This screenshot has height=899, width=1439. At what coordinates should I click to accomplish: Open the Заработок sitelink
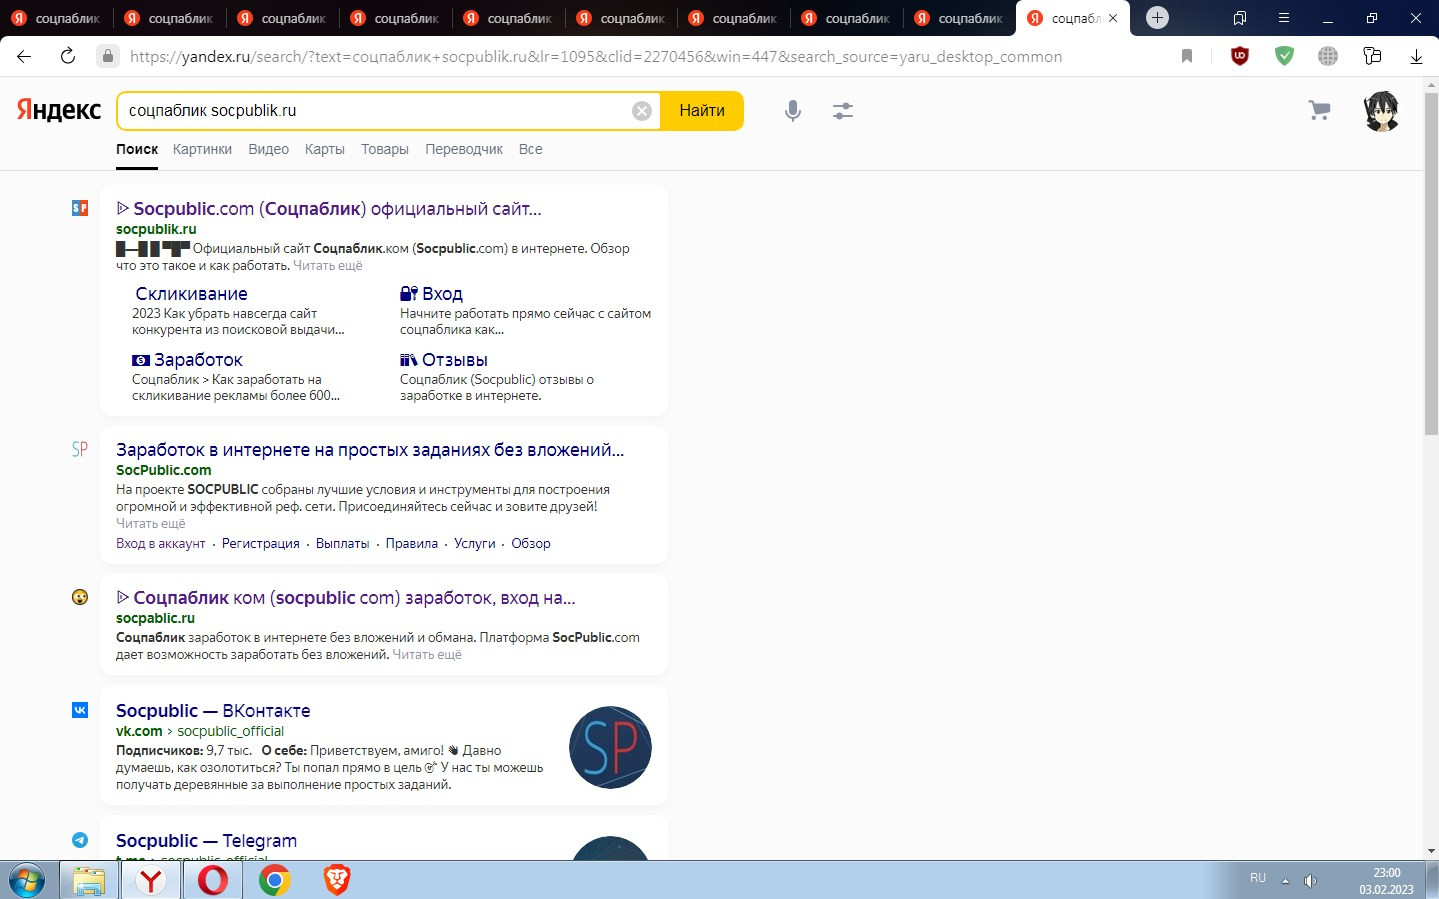(x=188, y=360)
